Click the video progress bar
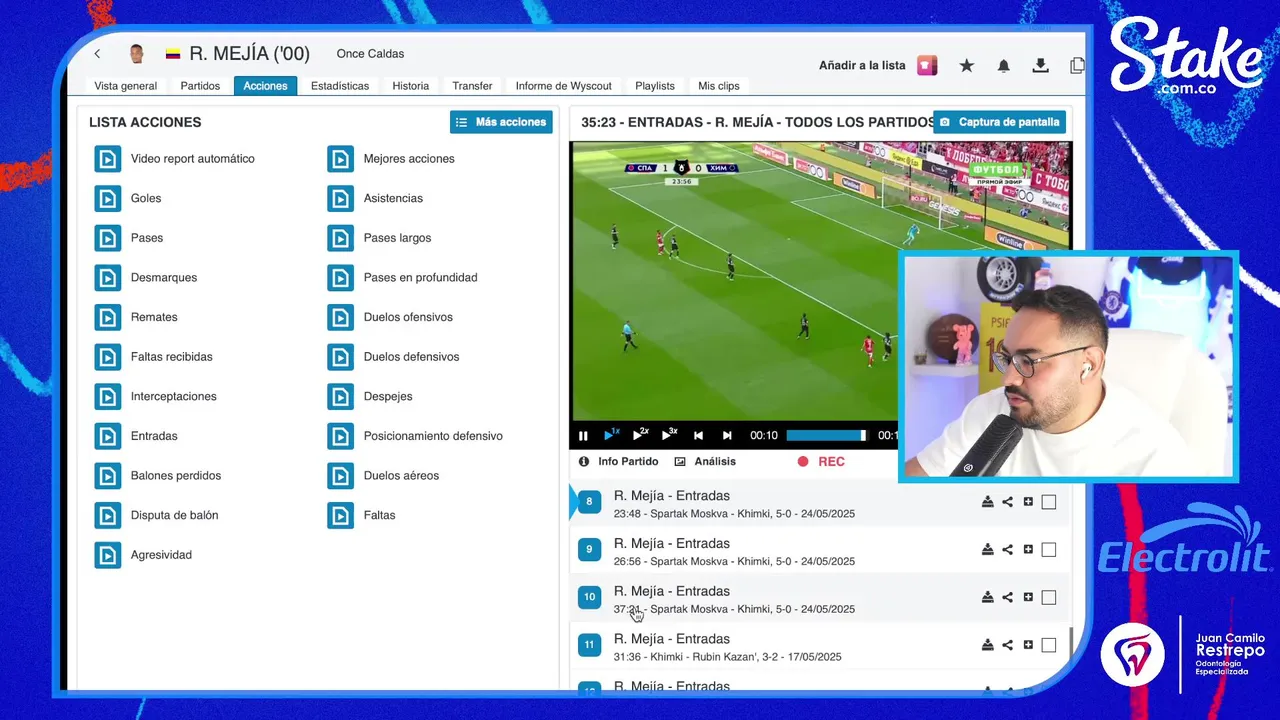 click(826, 435)
